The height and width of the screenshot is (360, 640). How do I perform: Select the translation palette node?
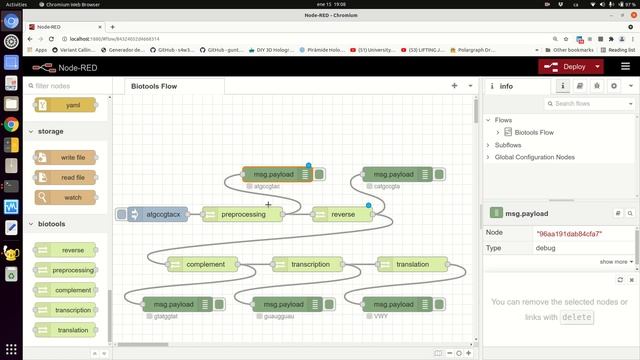pyautogui.click(x=65, y=330)
